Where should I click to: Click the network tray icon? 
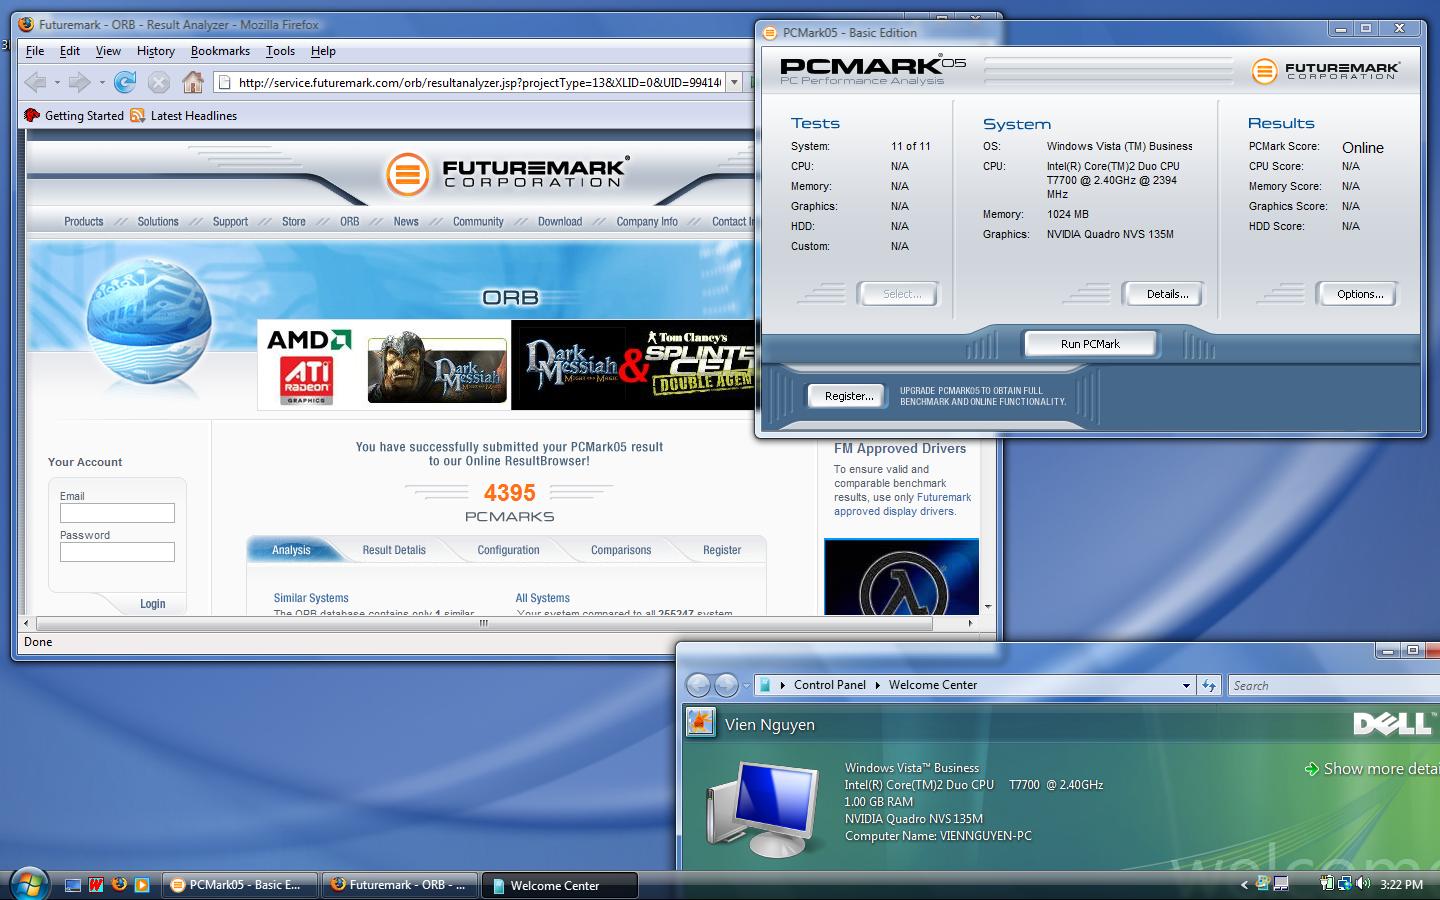(x=1345, y=883)
